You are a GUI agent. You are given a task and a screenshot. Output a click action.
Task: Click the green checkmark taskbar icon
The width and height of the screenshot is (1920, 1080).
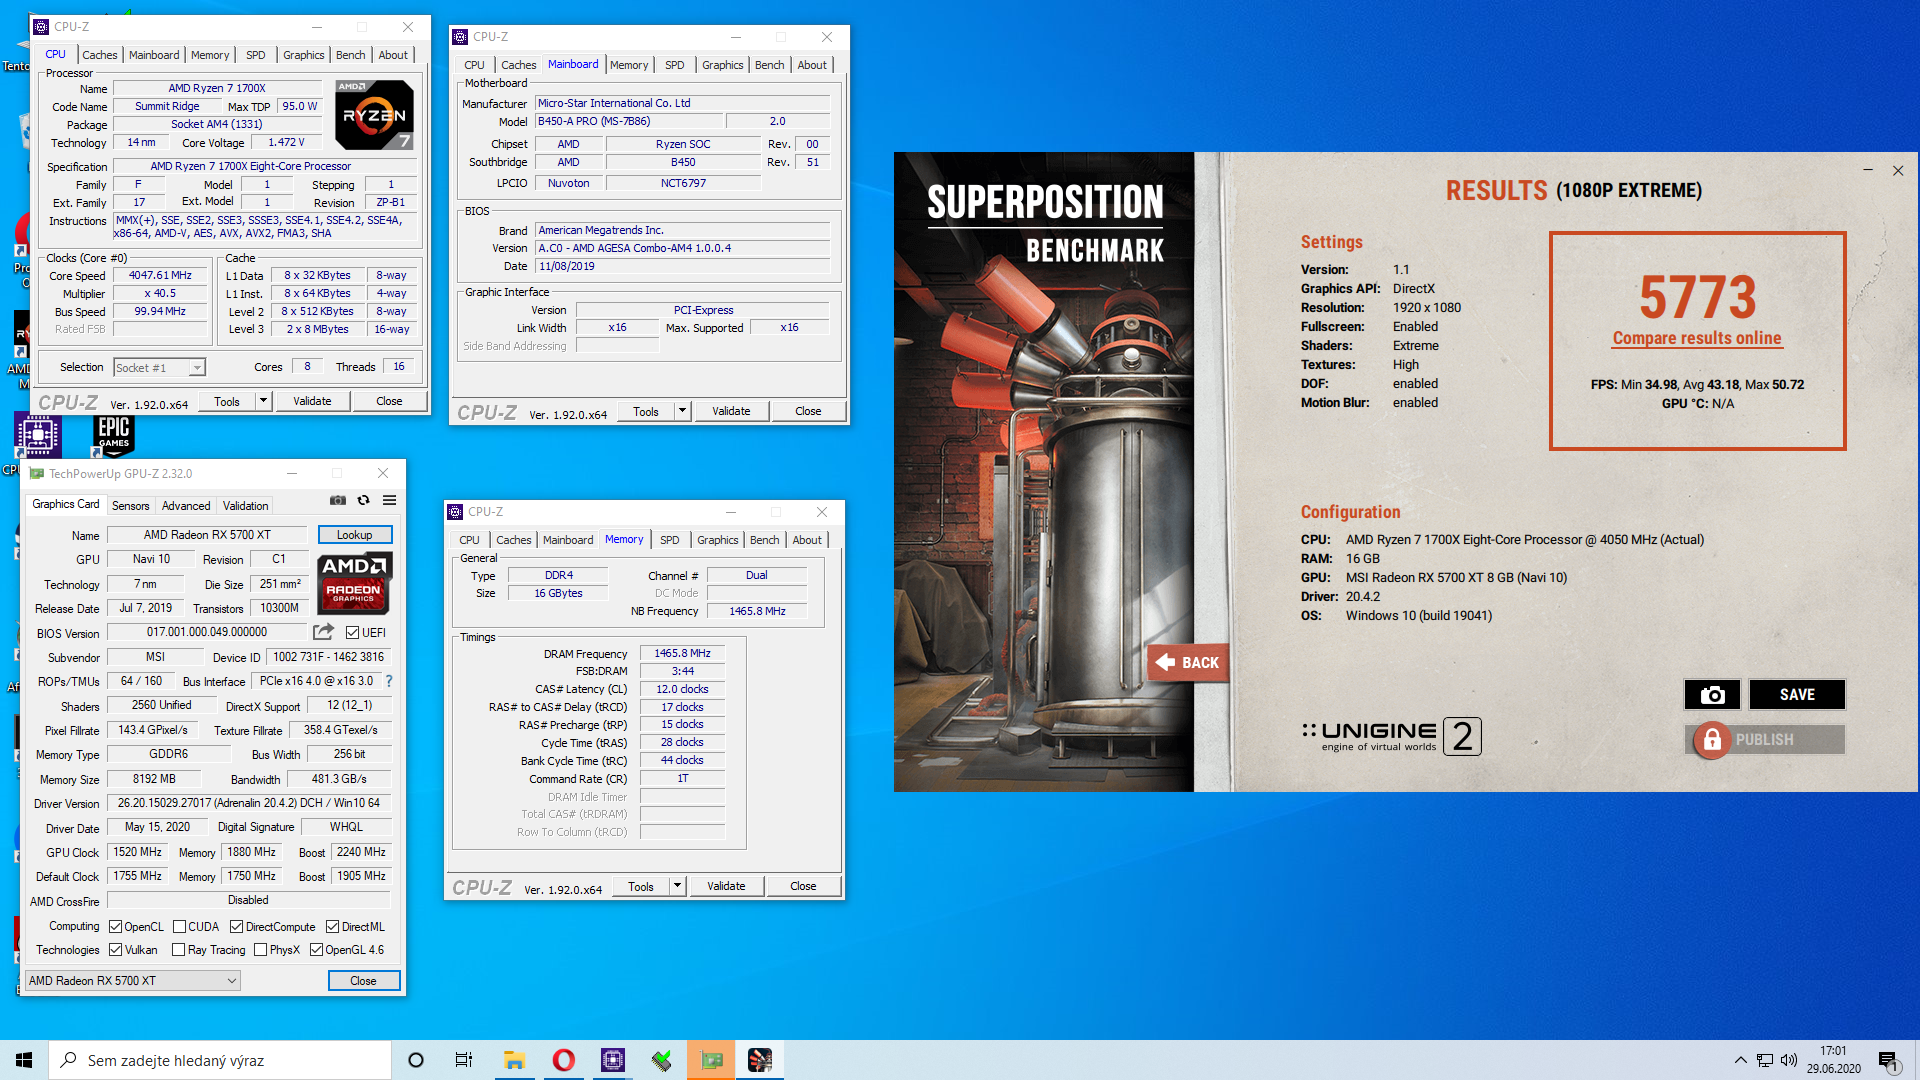point(662,1060)
